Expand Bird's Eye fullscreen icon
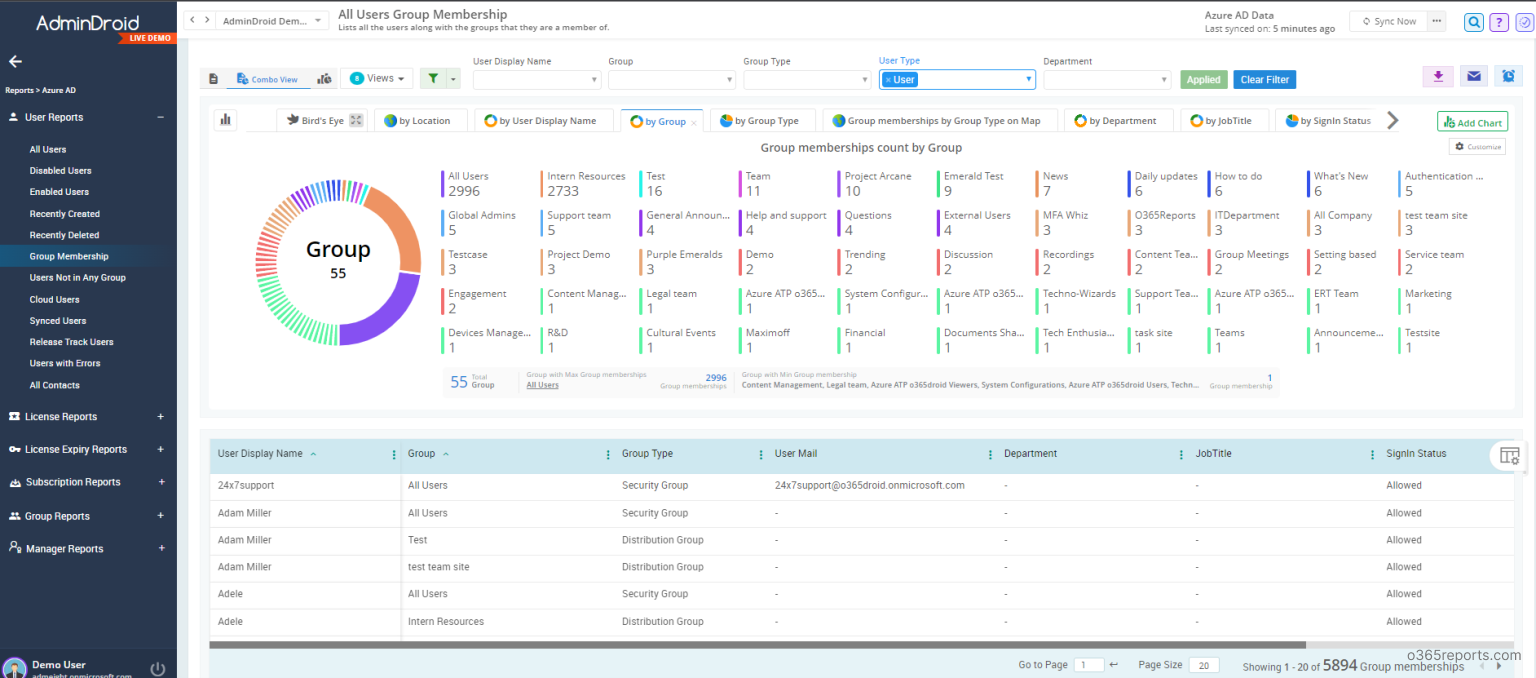The image size is (1536, 678). 356,121
